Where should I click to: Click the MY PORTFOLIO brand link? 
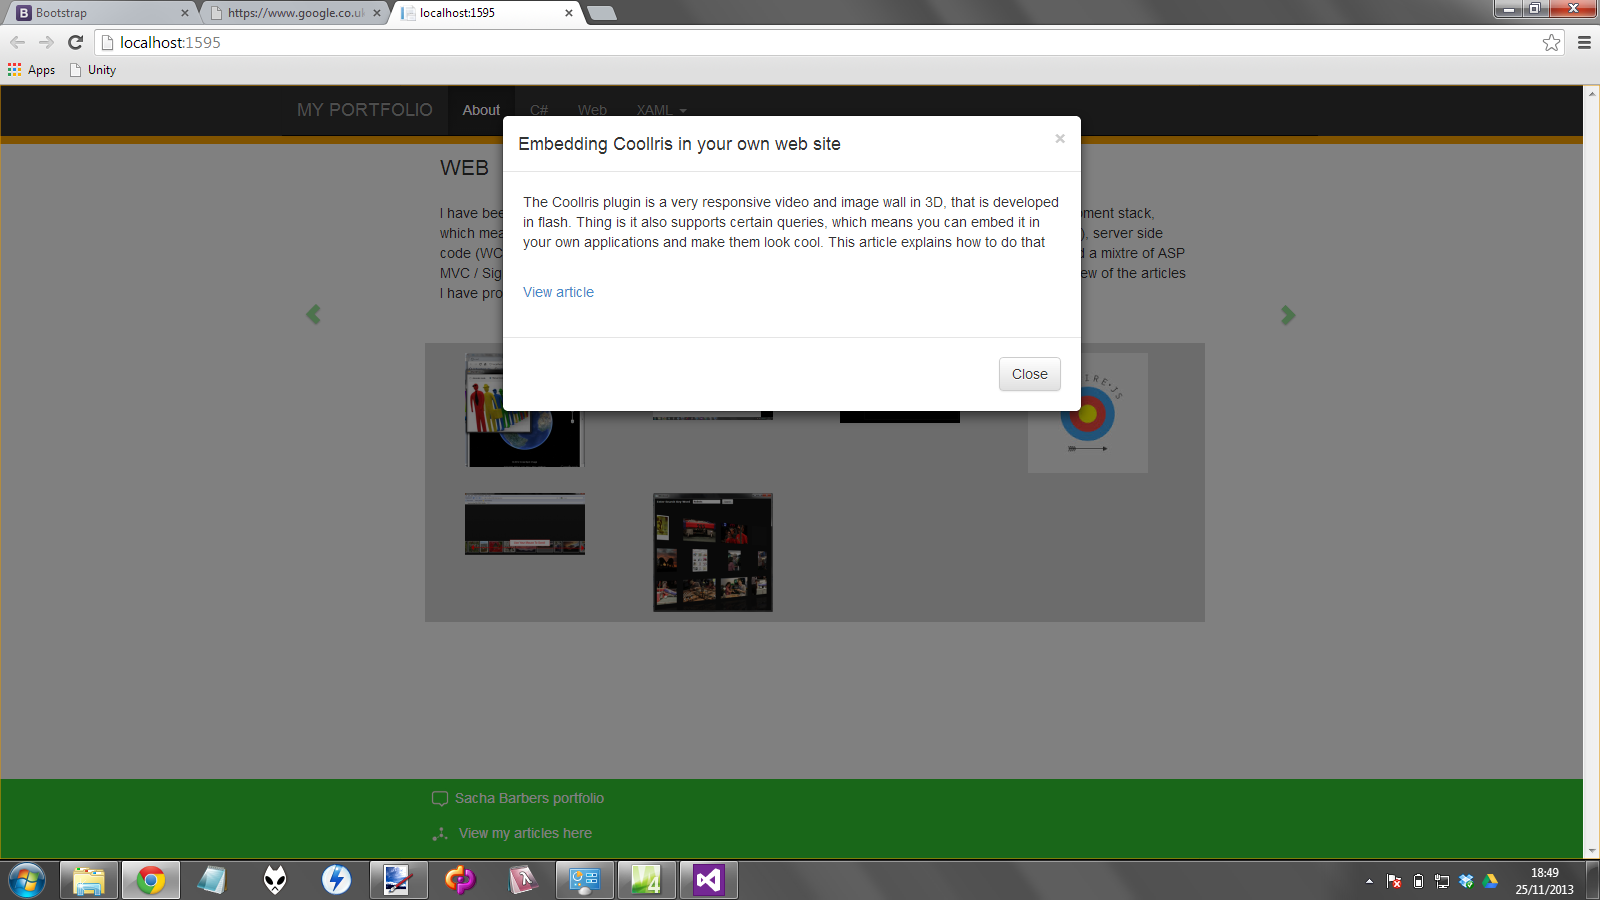[365, 110]
